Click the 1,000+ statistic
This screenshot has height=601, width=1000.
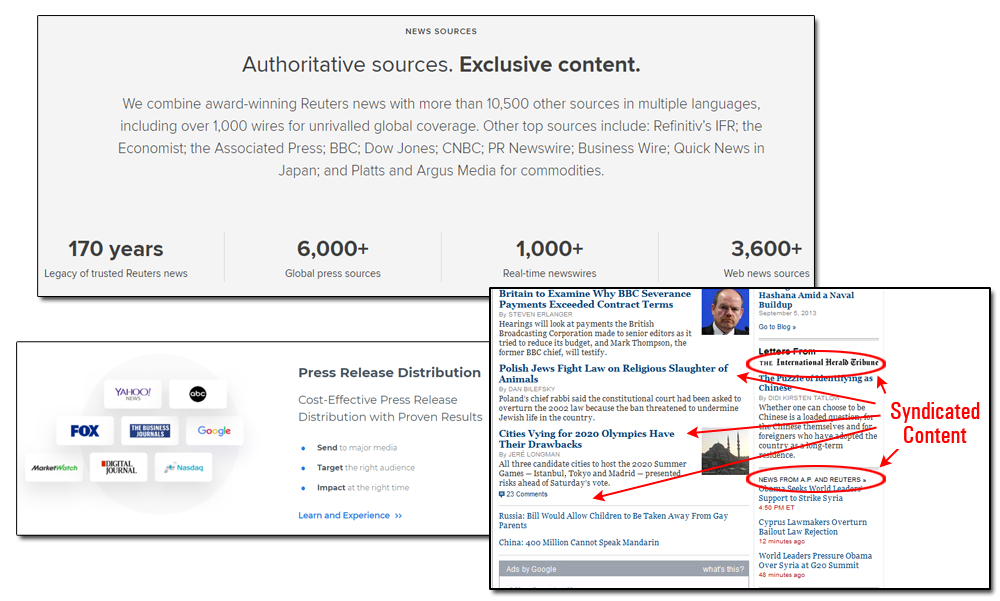(550, 249)
